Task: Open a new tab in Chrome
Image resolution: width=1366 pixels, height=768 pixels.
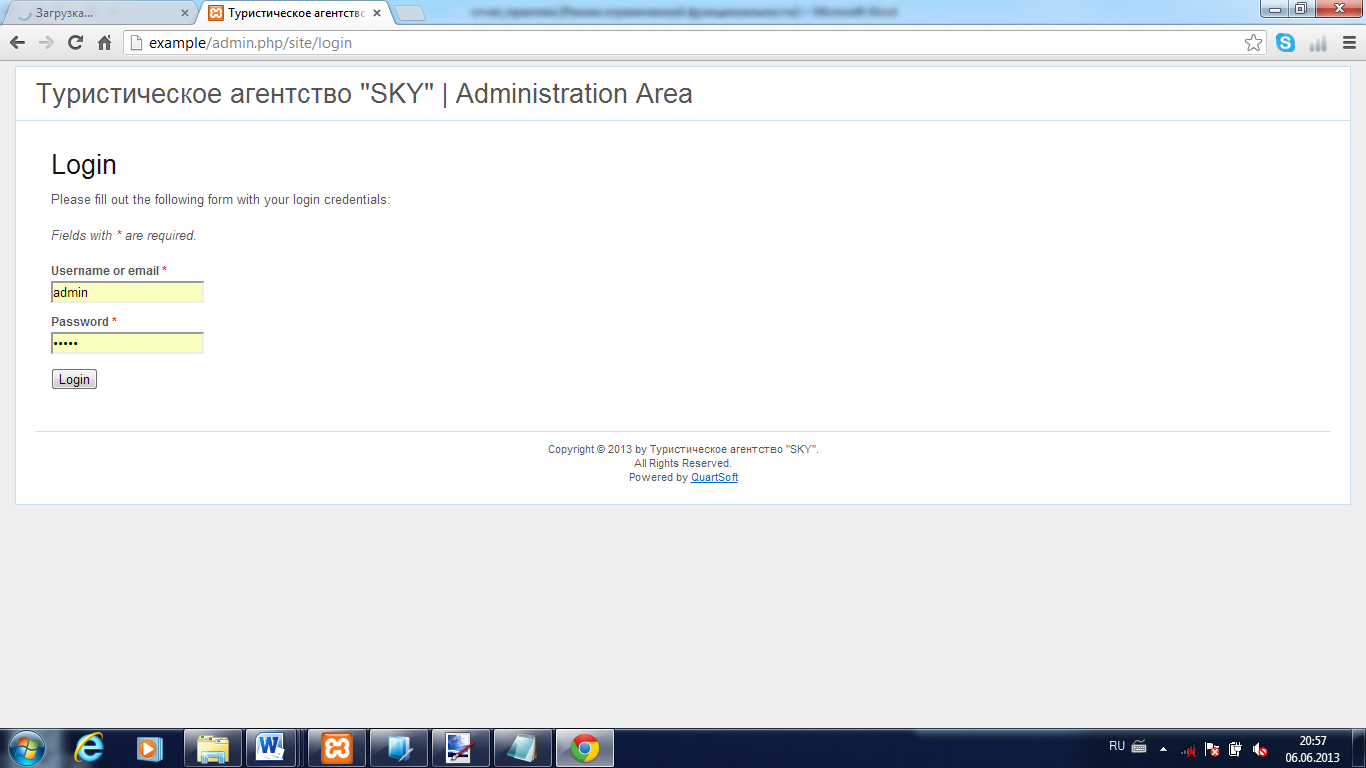Action: tap(410, 14)
